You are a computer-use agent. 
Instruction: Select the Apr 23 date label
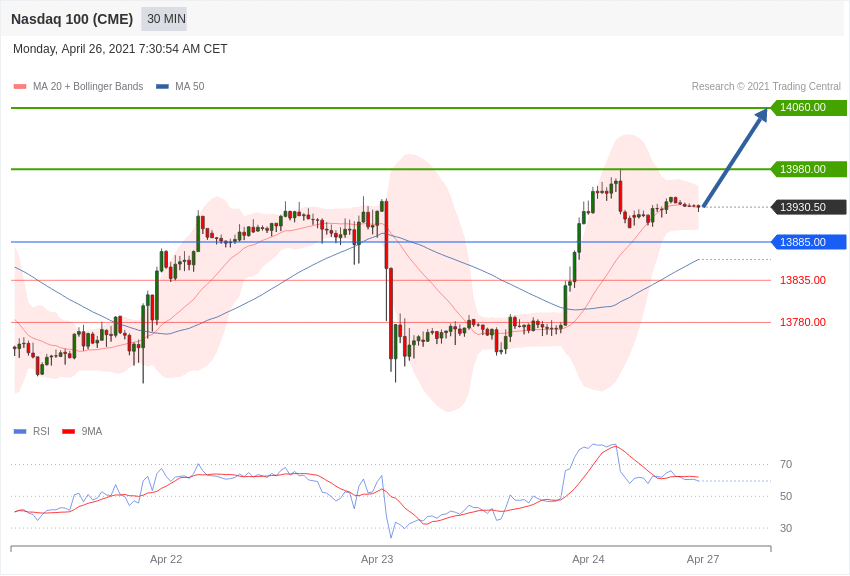(x=377, y=559)
